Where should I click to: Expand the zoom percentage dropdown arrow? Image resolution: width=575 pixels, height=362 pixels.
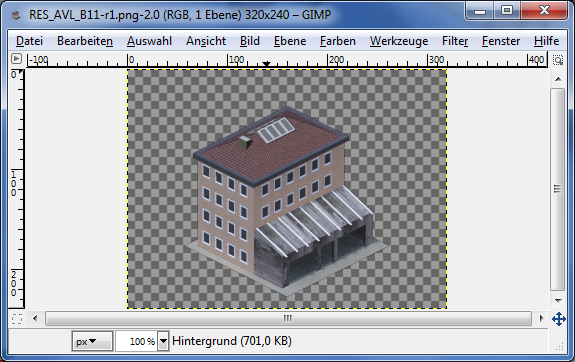[163, 341]
